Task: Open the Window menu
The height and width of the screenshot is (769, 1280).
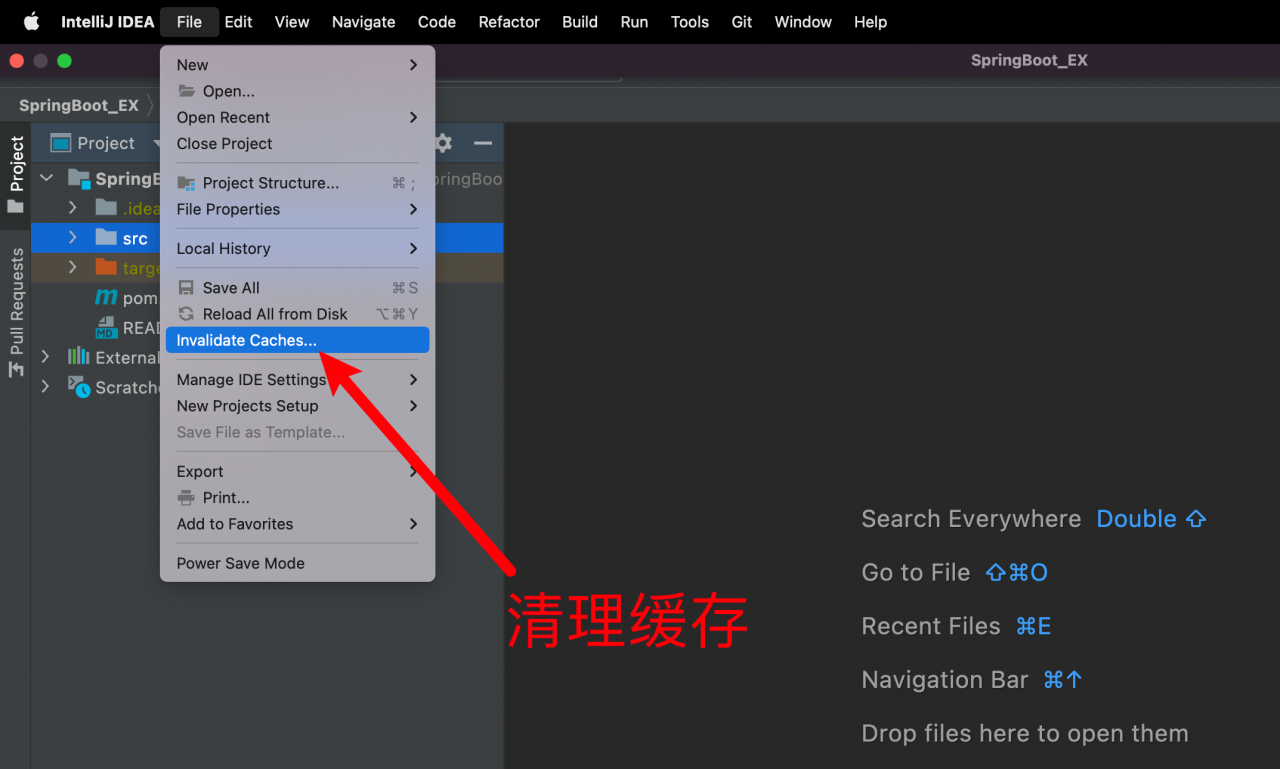Action: pos(803,21)
